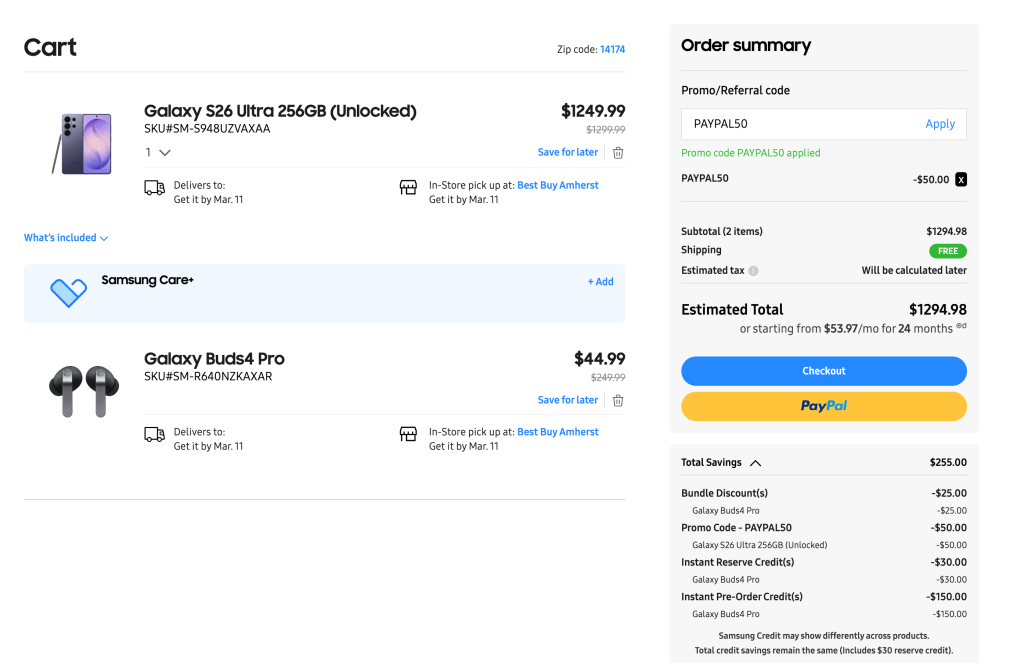Click the Promo/Referral code input field
Viewport: 1024px width, 663px height.
point(800,124)
